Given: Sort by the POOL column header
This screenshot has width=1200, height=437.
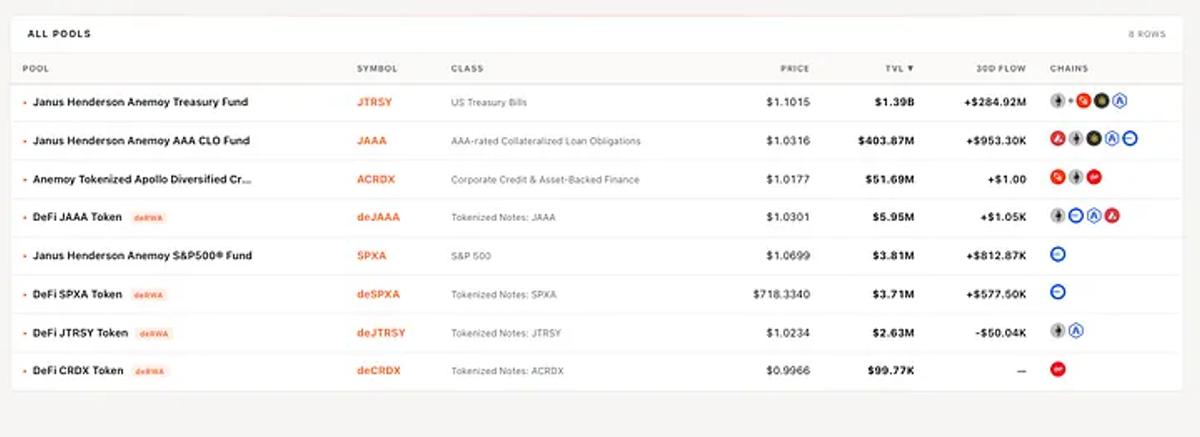Looking at the screenshot, I should (x=36, y=69).
